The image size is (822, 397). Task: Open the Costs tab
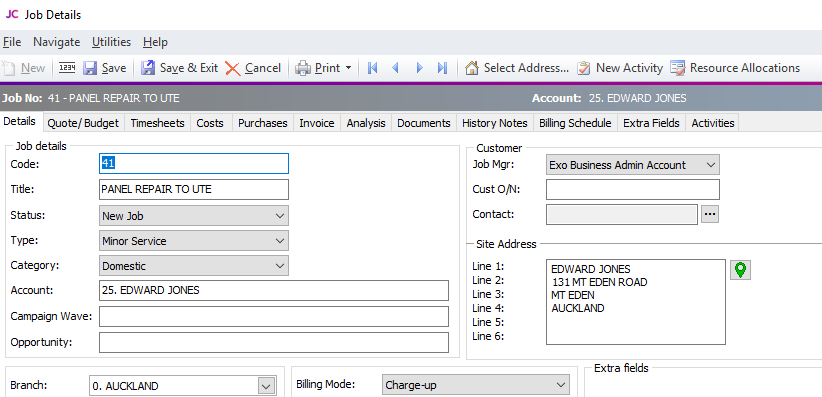pos(210,123)
